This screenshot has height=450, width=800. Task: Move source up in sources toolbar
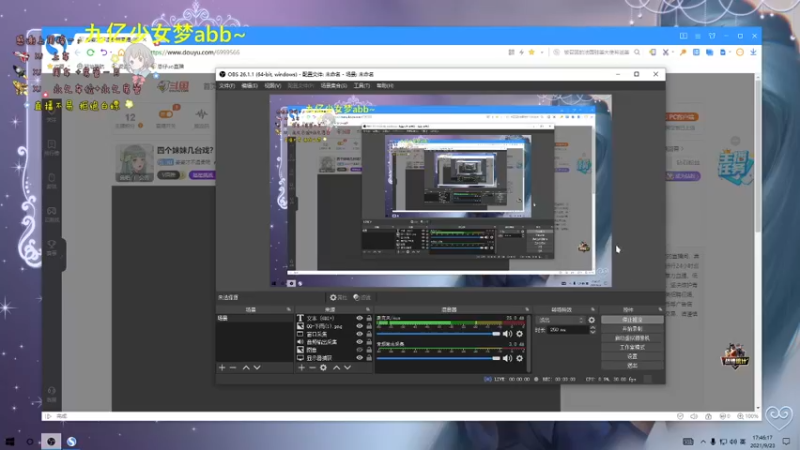pos(336,367)
